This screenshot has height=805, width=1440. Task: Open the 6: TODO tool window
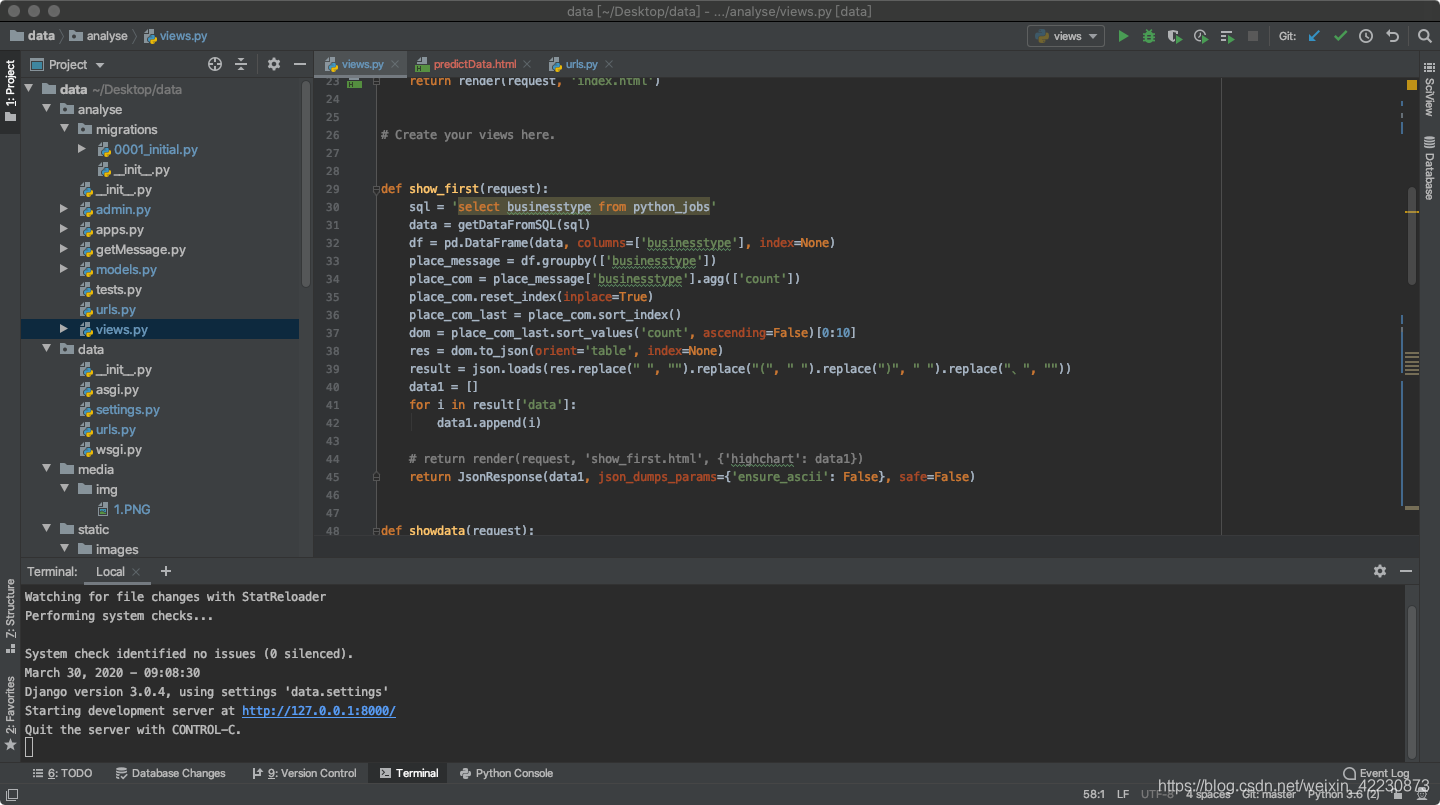pos(62,773)
